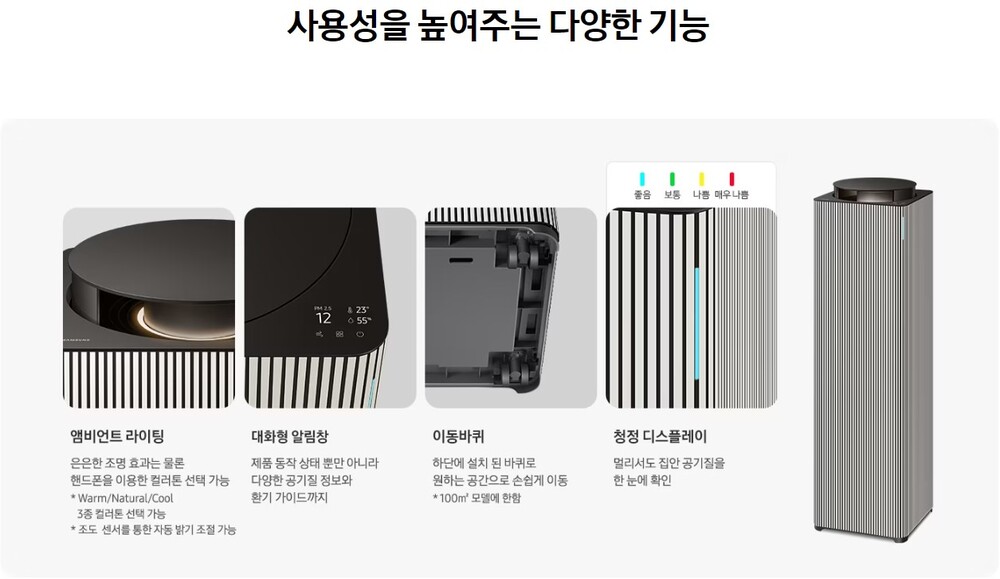Click the 이동바퀴 heading
Image resolution: width=1000 pixels, height=579 pixels.
(x=459, y=437)
